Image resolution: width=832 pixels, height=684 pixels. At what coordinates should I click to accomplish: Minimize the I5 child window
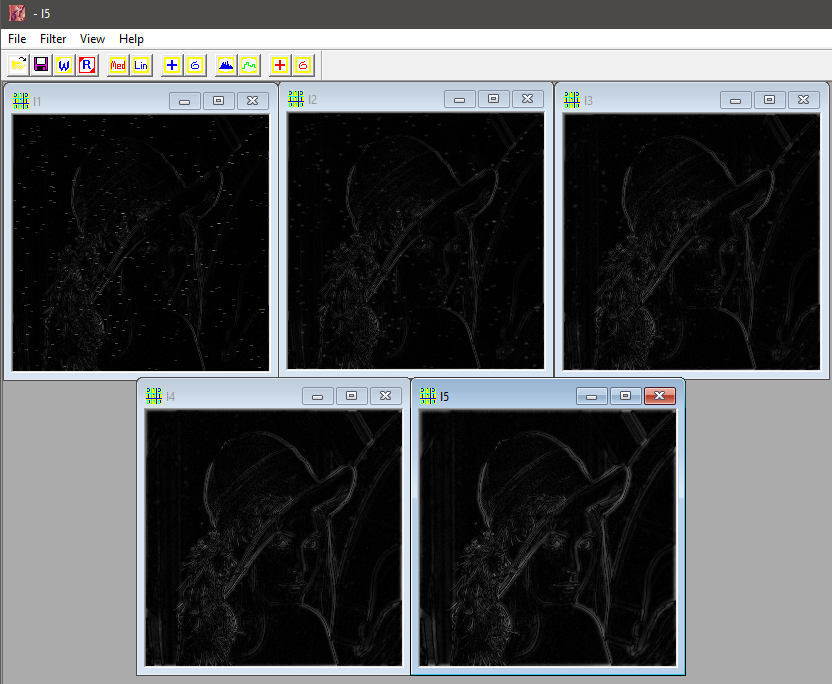[x=592, y=396]
